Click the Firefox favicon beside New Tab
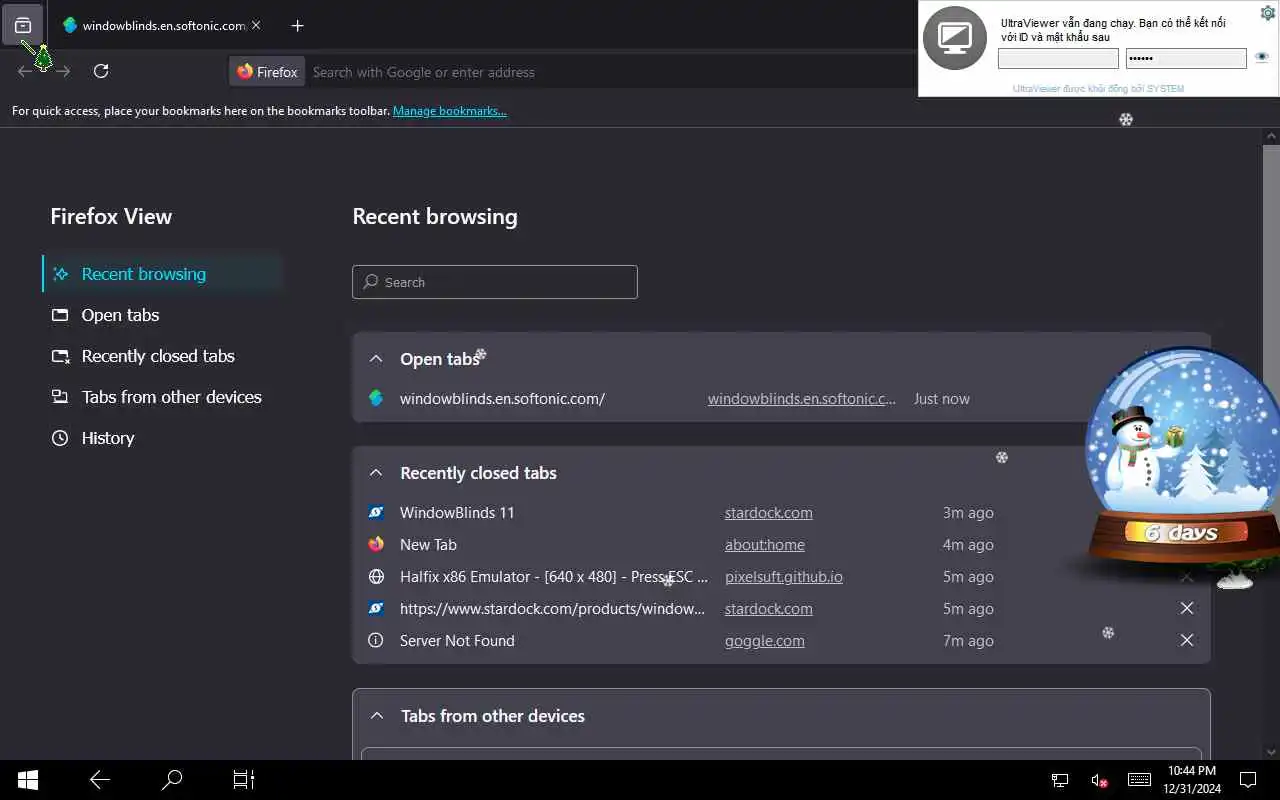Image resolution: width=1280 pixels, height=800 pixels. click(376, 545)
